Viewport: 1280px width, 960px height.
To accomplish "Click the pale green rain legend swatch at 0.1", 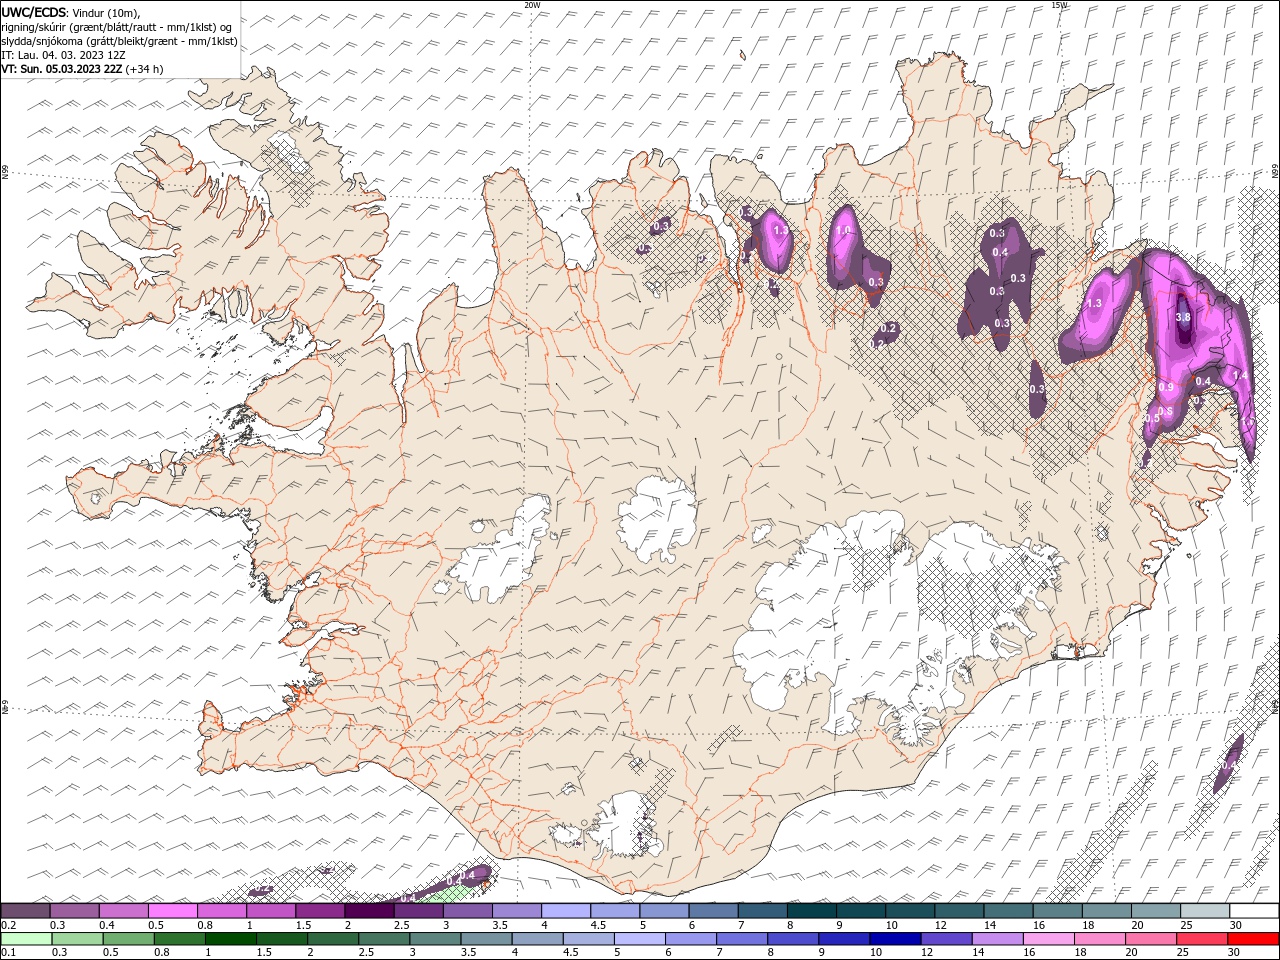I will click(x=26, y=939).
